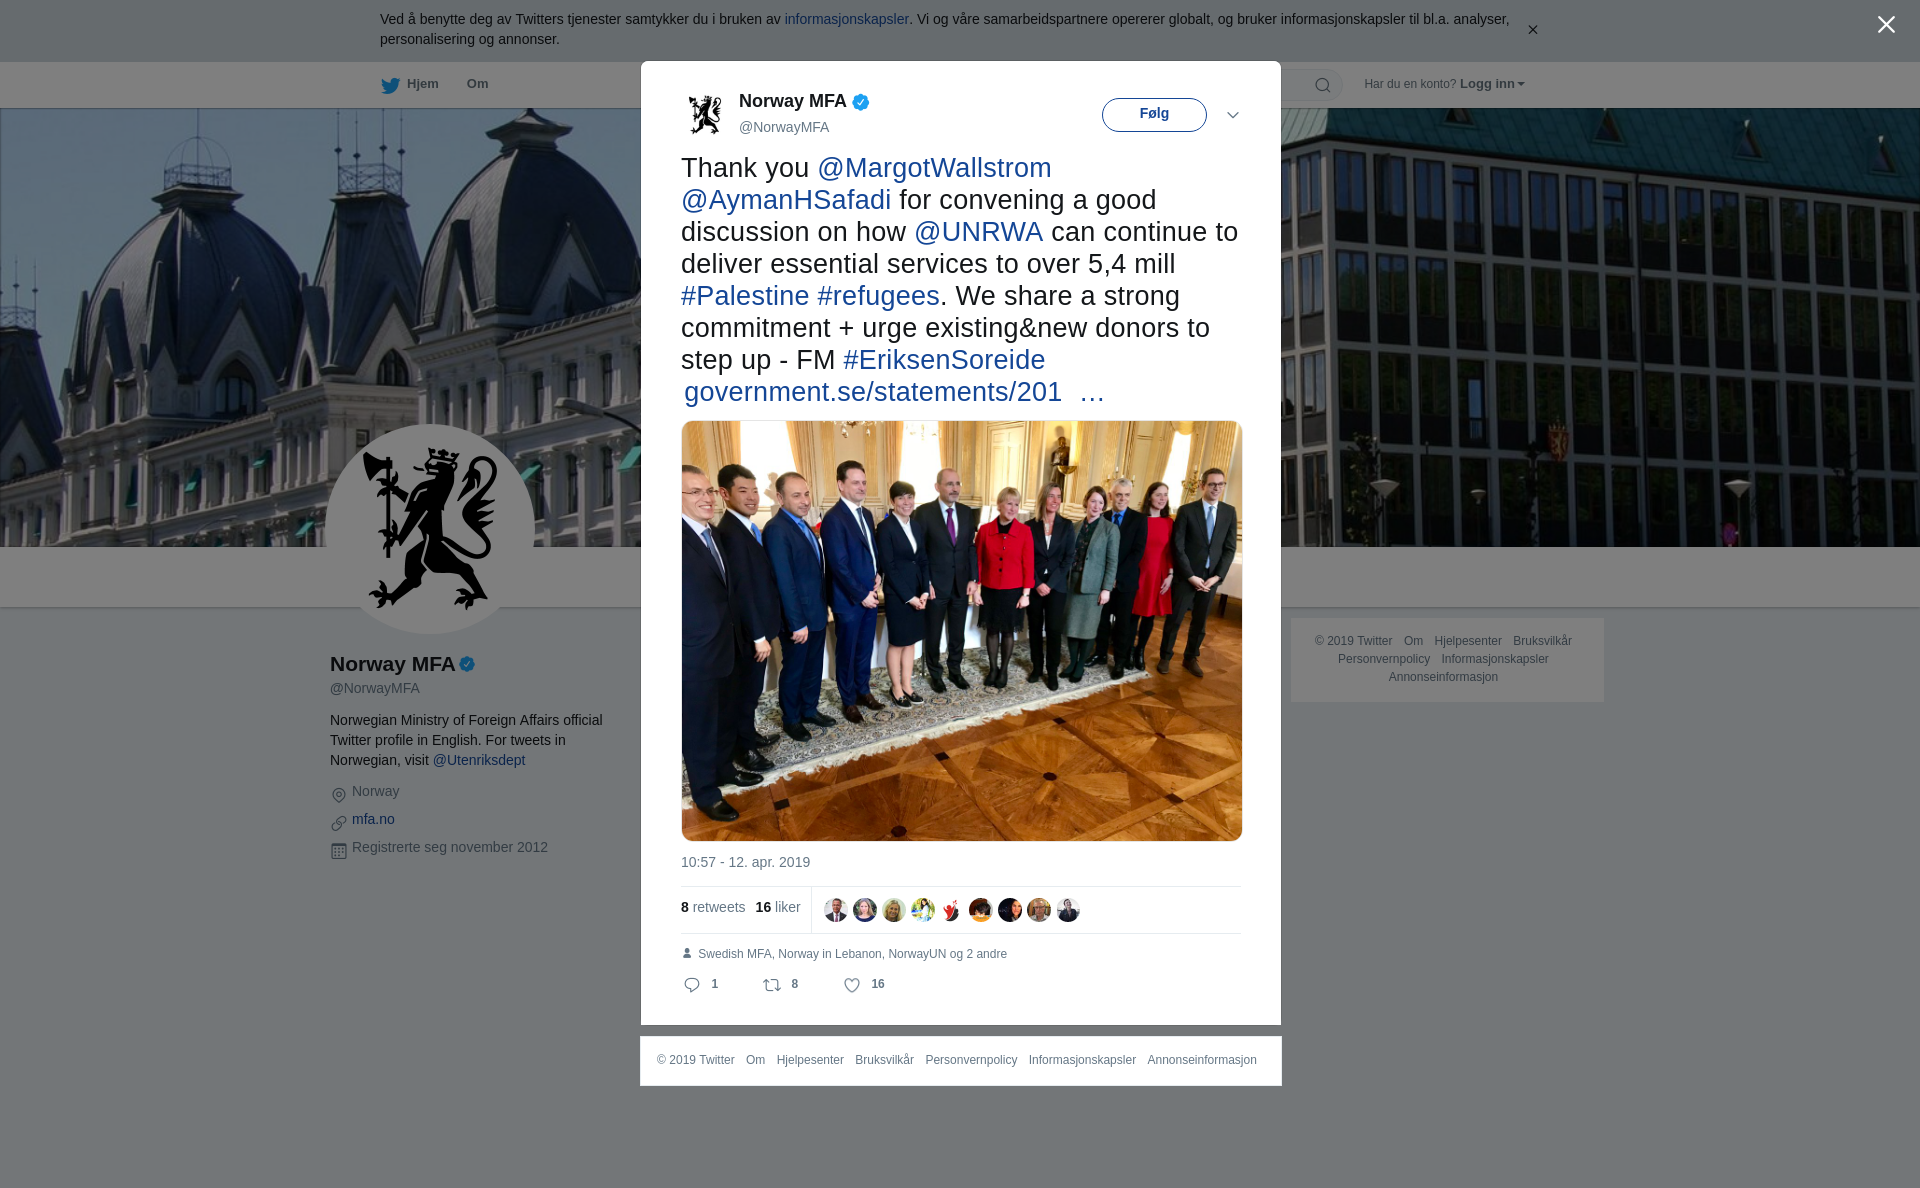Viewport: 1920px width, 1188px height.
Task: Click the Twitter bird Hjem icon
Action: pos(390,85)
